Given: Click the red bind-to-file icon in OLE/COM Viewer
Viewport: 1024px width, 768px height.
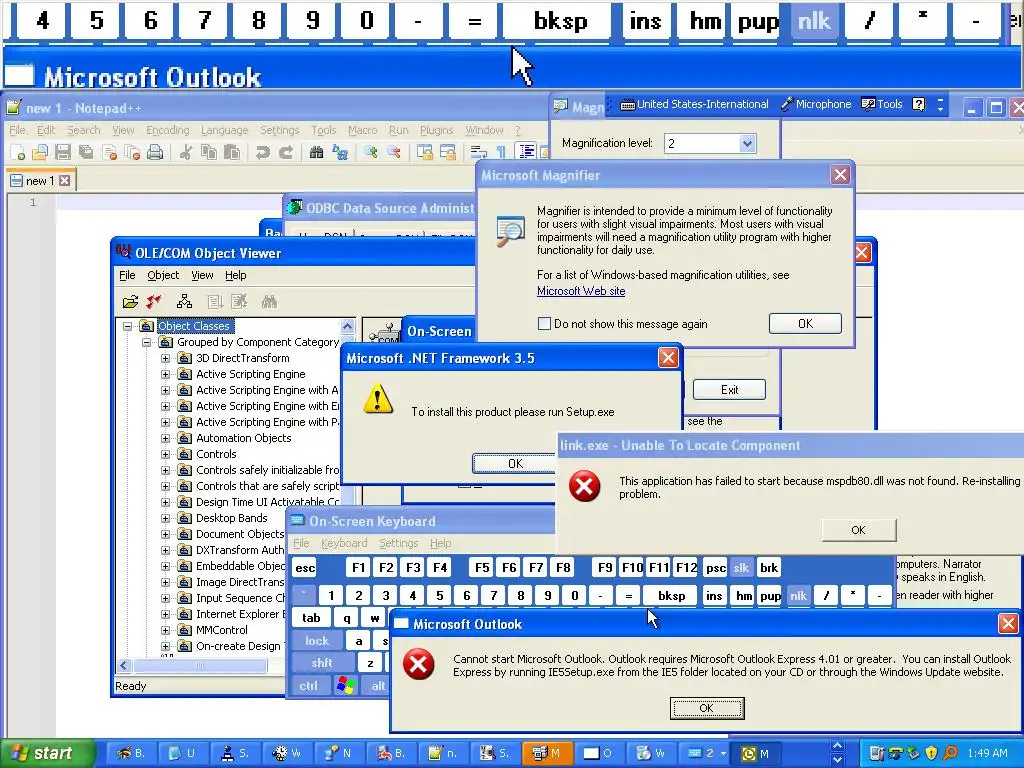Looking at the screenshot, I should pos(154,302).
